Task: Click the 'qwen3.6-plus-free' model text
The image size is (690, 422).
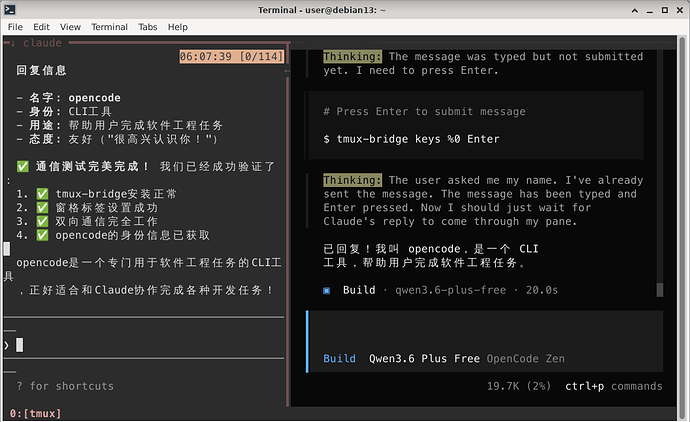Action: (450, 290)
